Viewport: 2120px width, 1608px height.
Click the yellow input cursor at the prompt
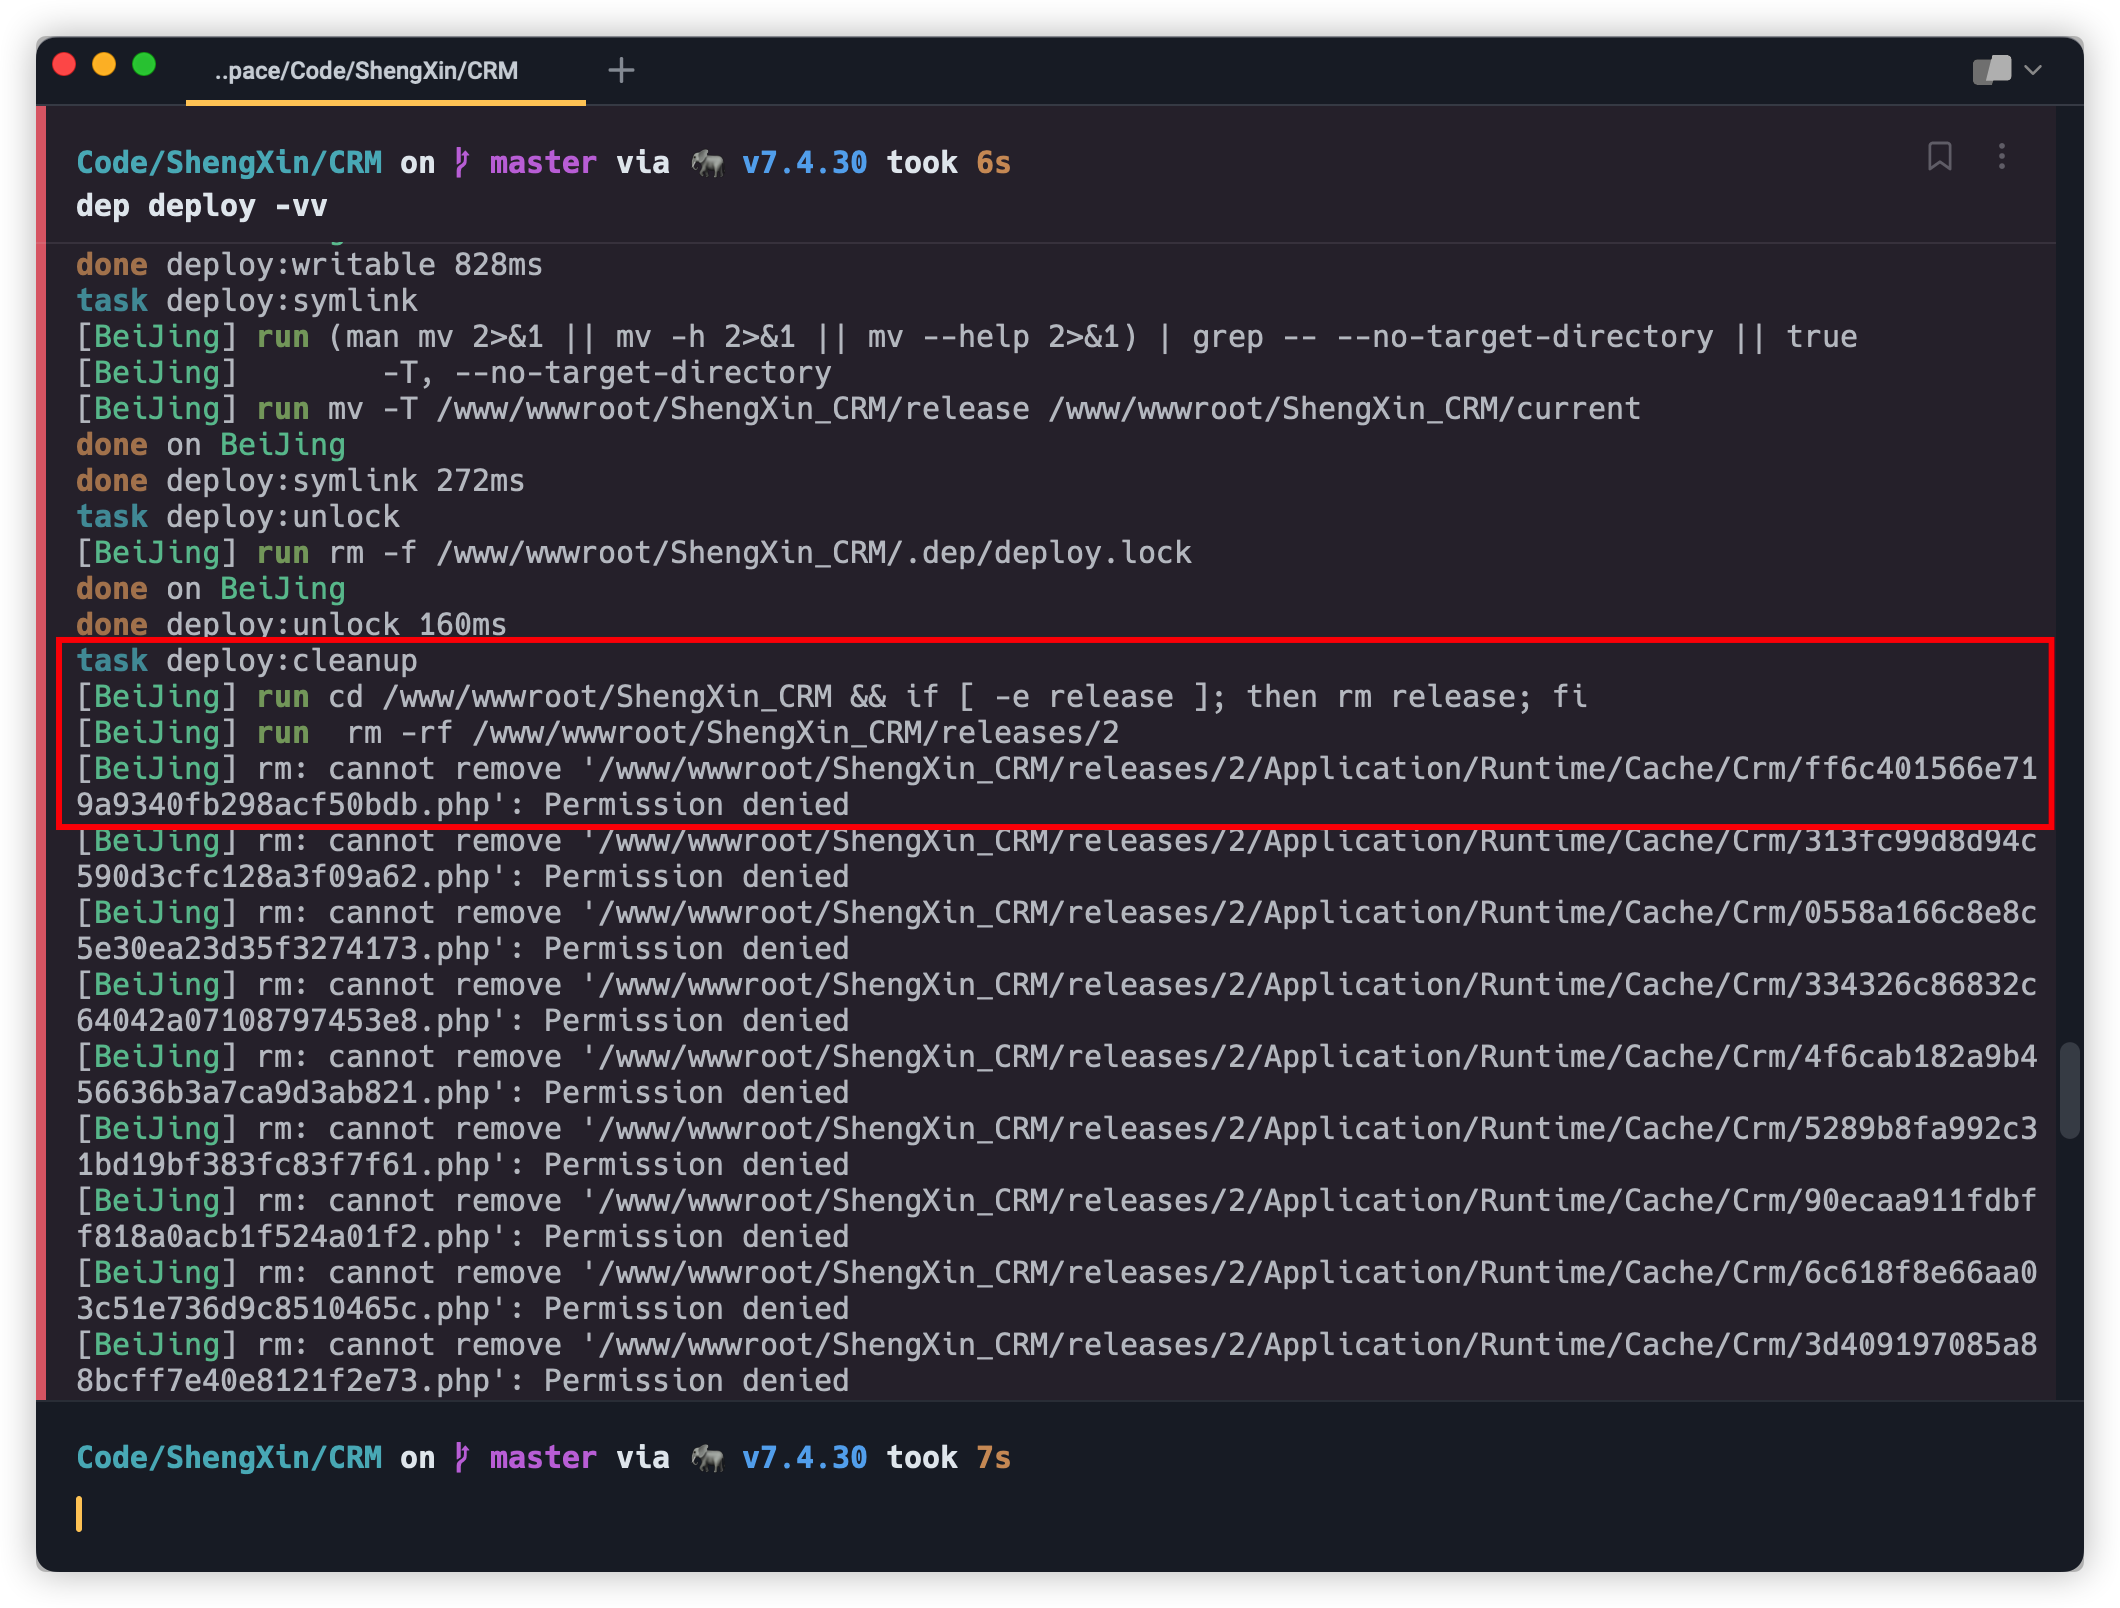[x=79, y=1514]
